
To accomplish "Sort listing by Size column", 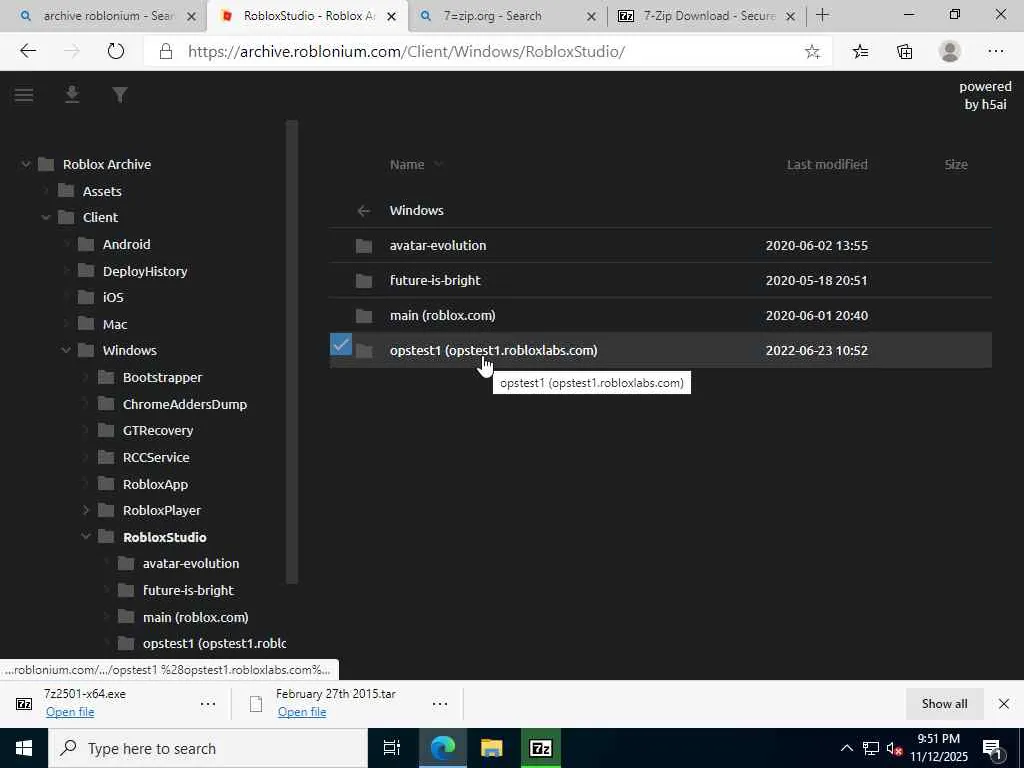I will tap(956, 165).
